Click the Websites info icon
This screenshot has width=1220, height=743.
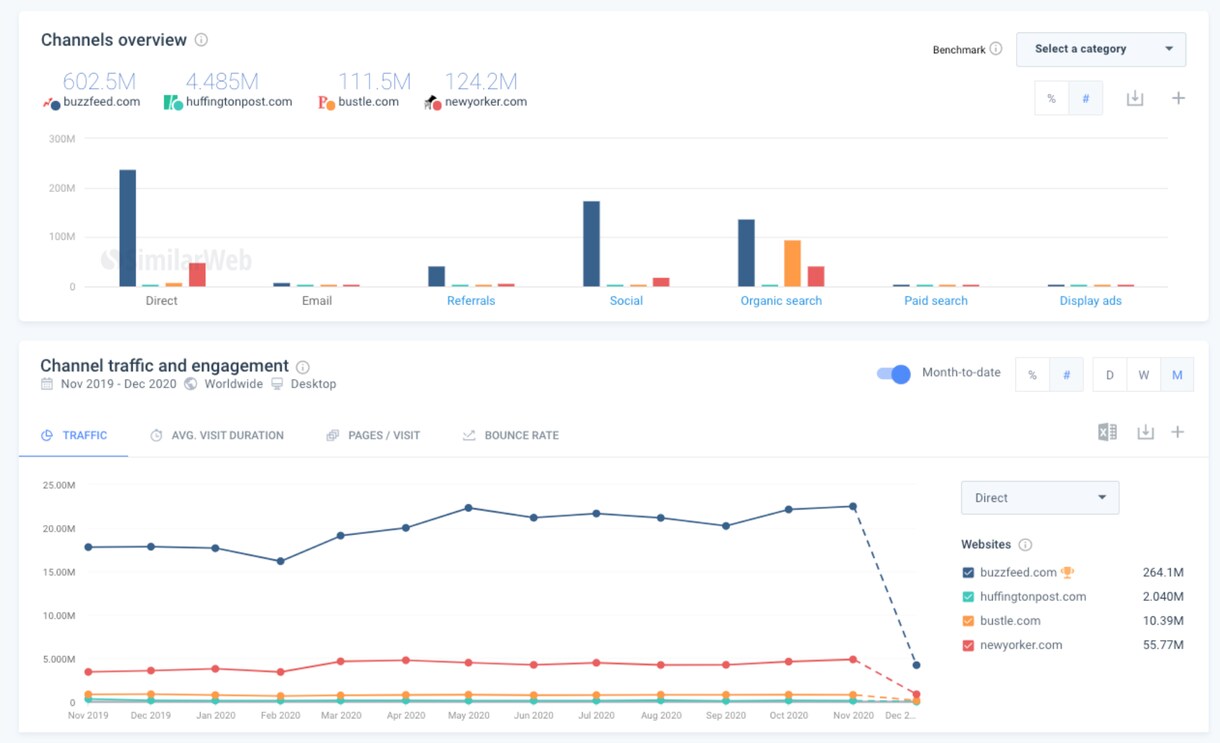click(1025, 545)
